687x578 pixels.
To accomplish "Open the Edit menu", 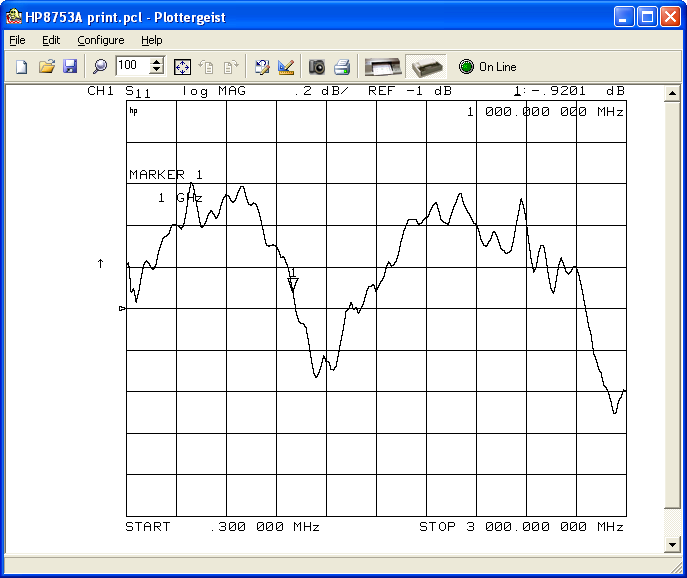I will 51,40.
